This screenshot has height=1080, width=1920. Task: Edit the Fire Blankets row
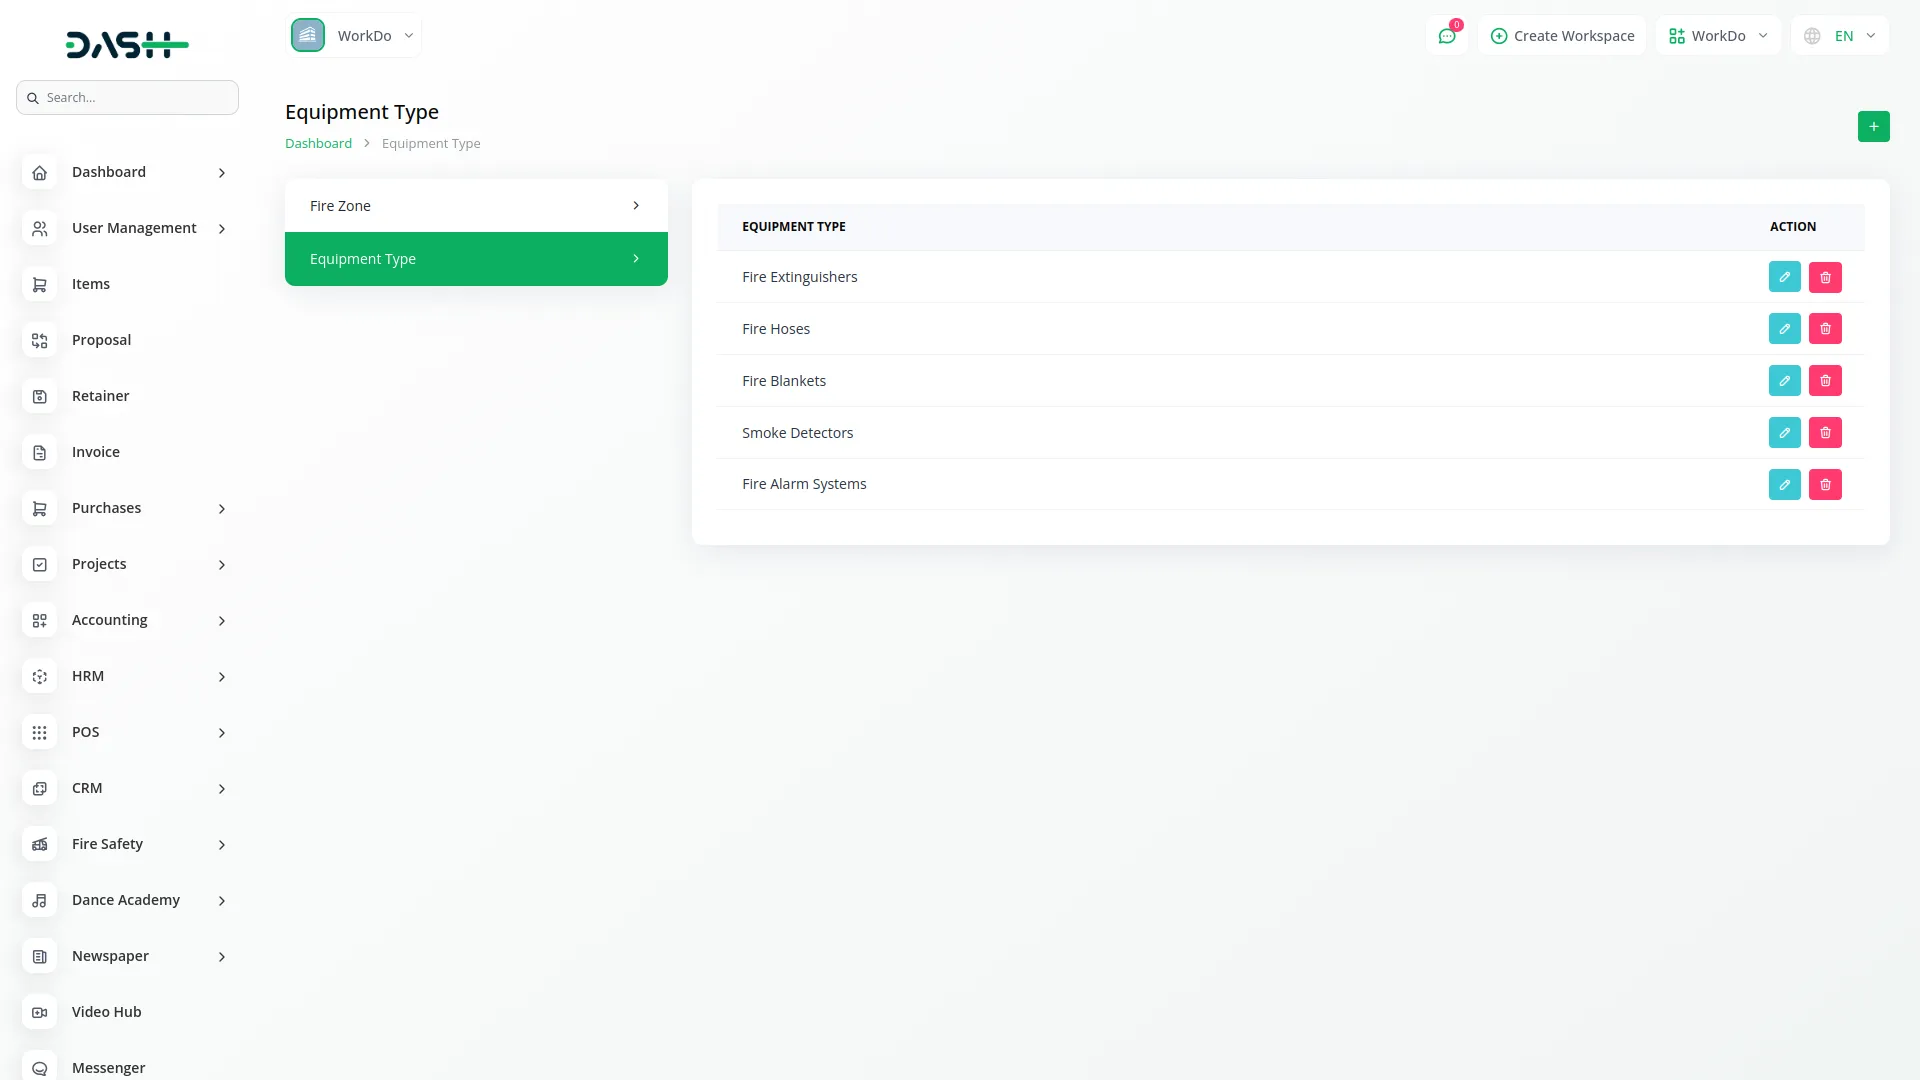click(1784, 381)
